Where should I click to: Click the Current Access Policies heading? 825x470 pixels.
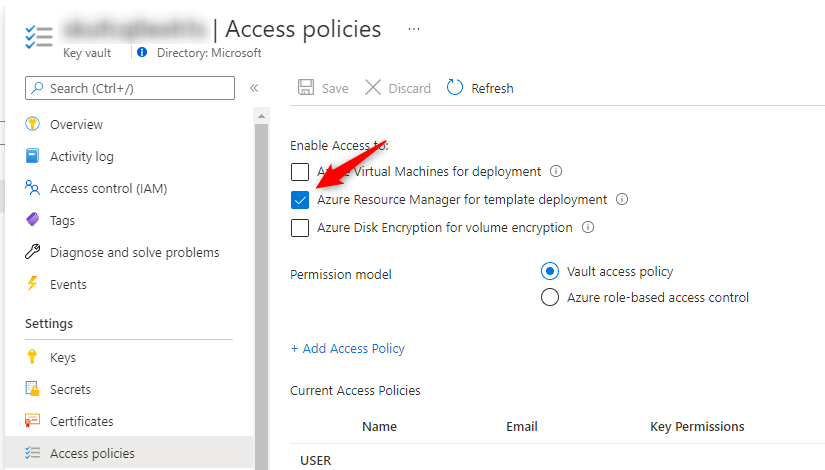pos(355,391)
